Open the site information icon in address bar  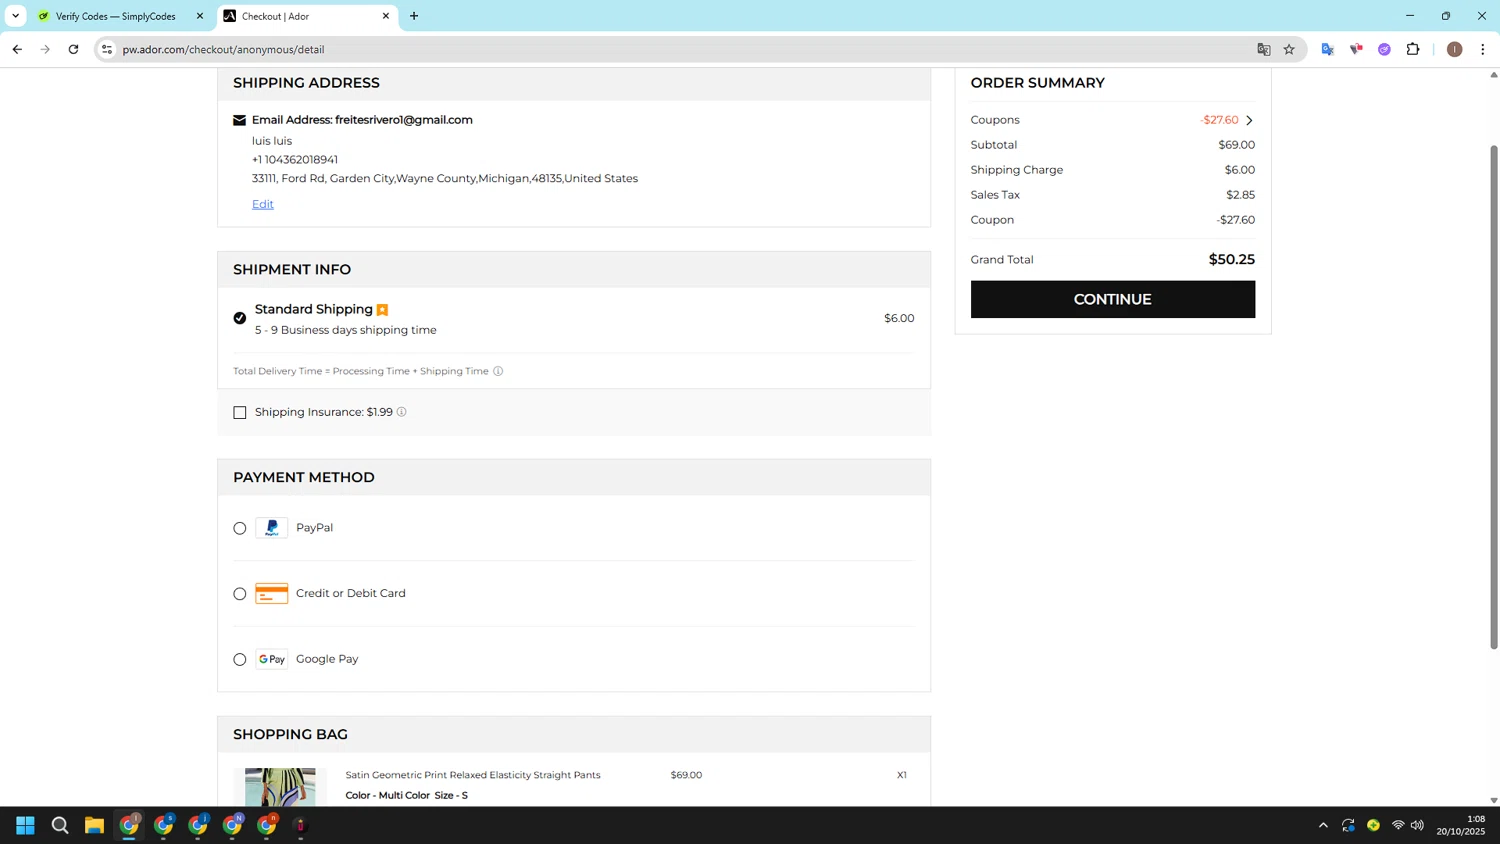[107, 49]
